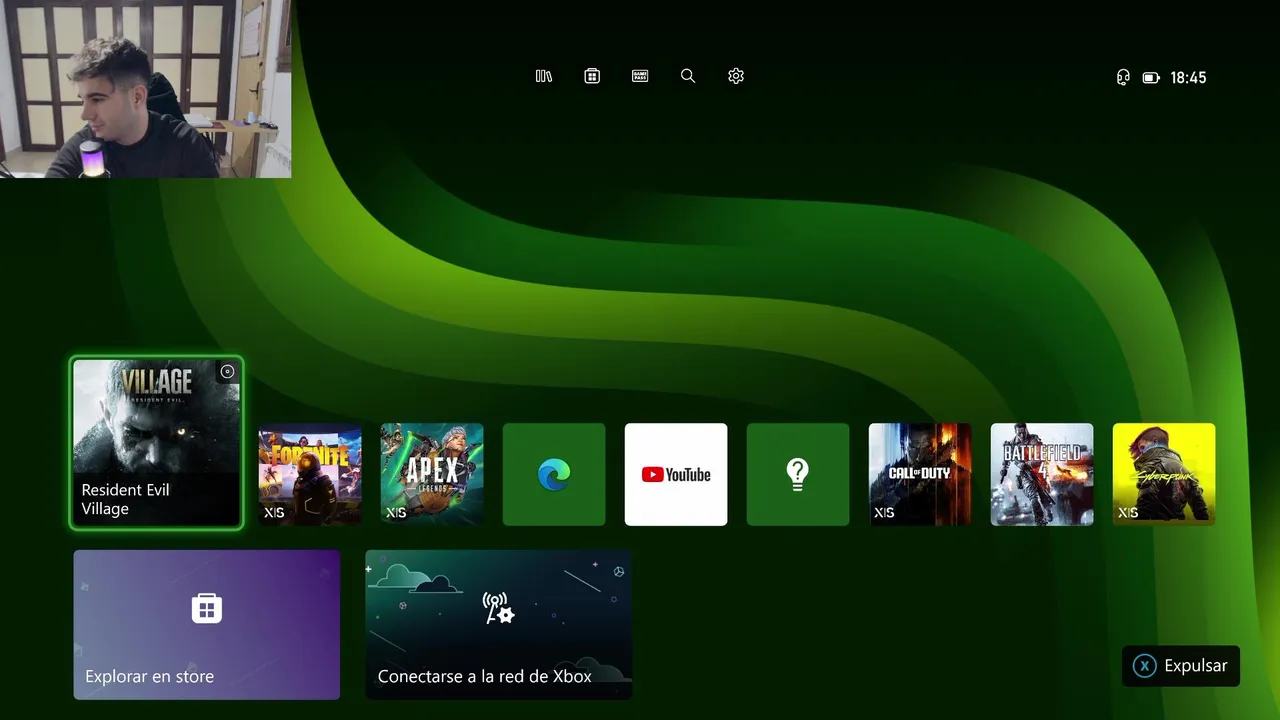Open the Settings gear icon
The image size is (1280, 720).
coord(736,76)
